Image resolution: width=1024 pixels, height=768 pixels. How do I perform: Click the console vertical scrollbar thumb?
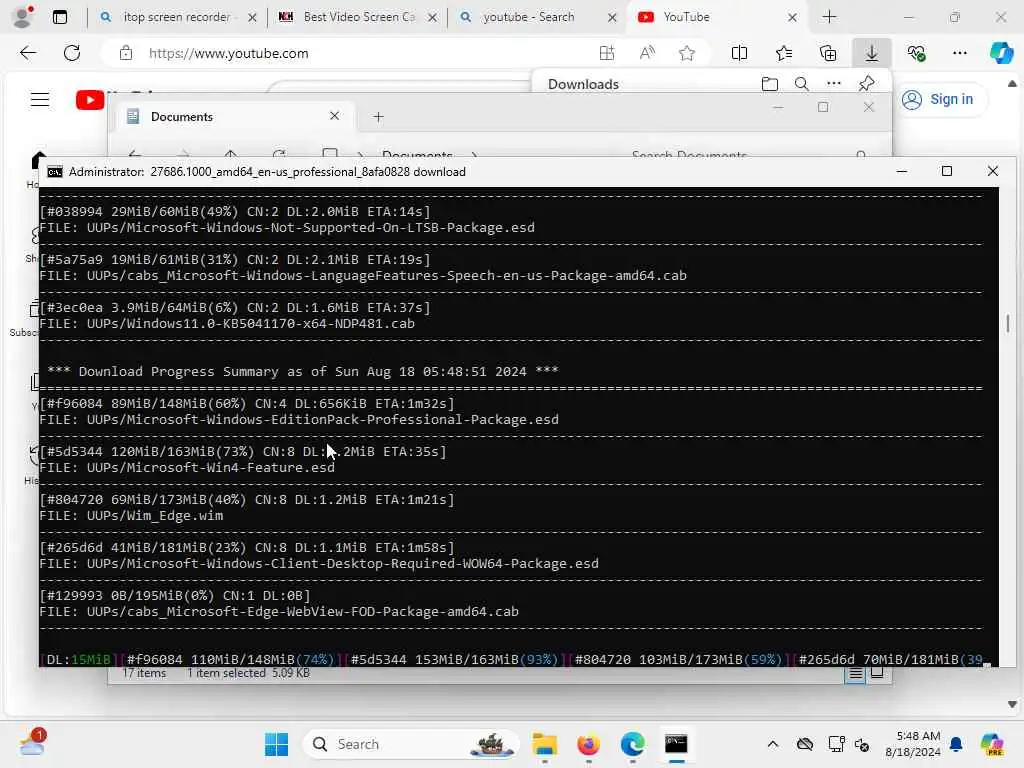click(1008, 323)
